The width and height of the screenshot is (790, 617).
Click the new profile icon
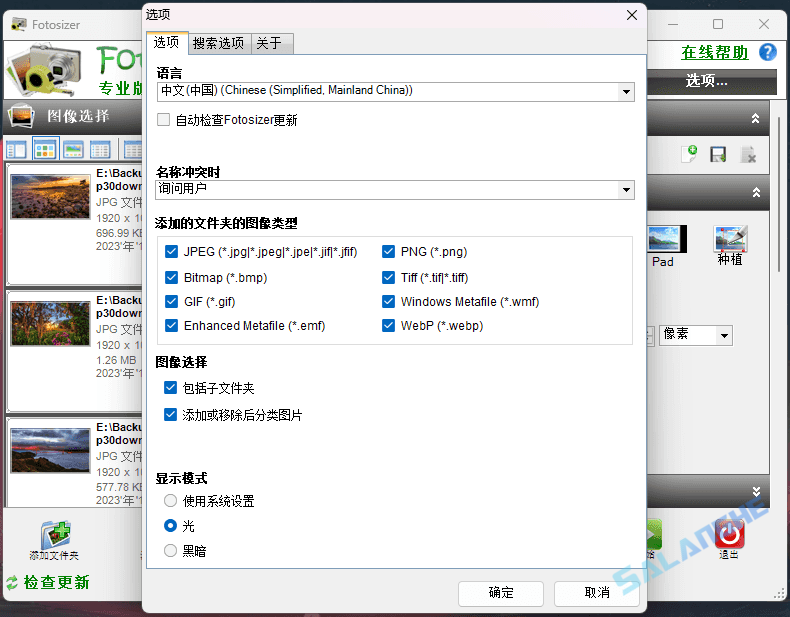click(689, 154)
